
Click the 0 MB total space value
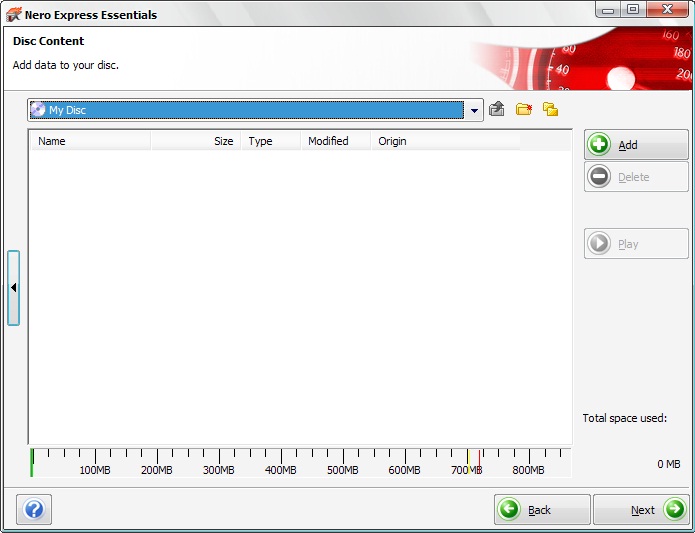pos(668,464)
